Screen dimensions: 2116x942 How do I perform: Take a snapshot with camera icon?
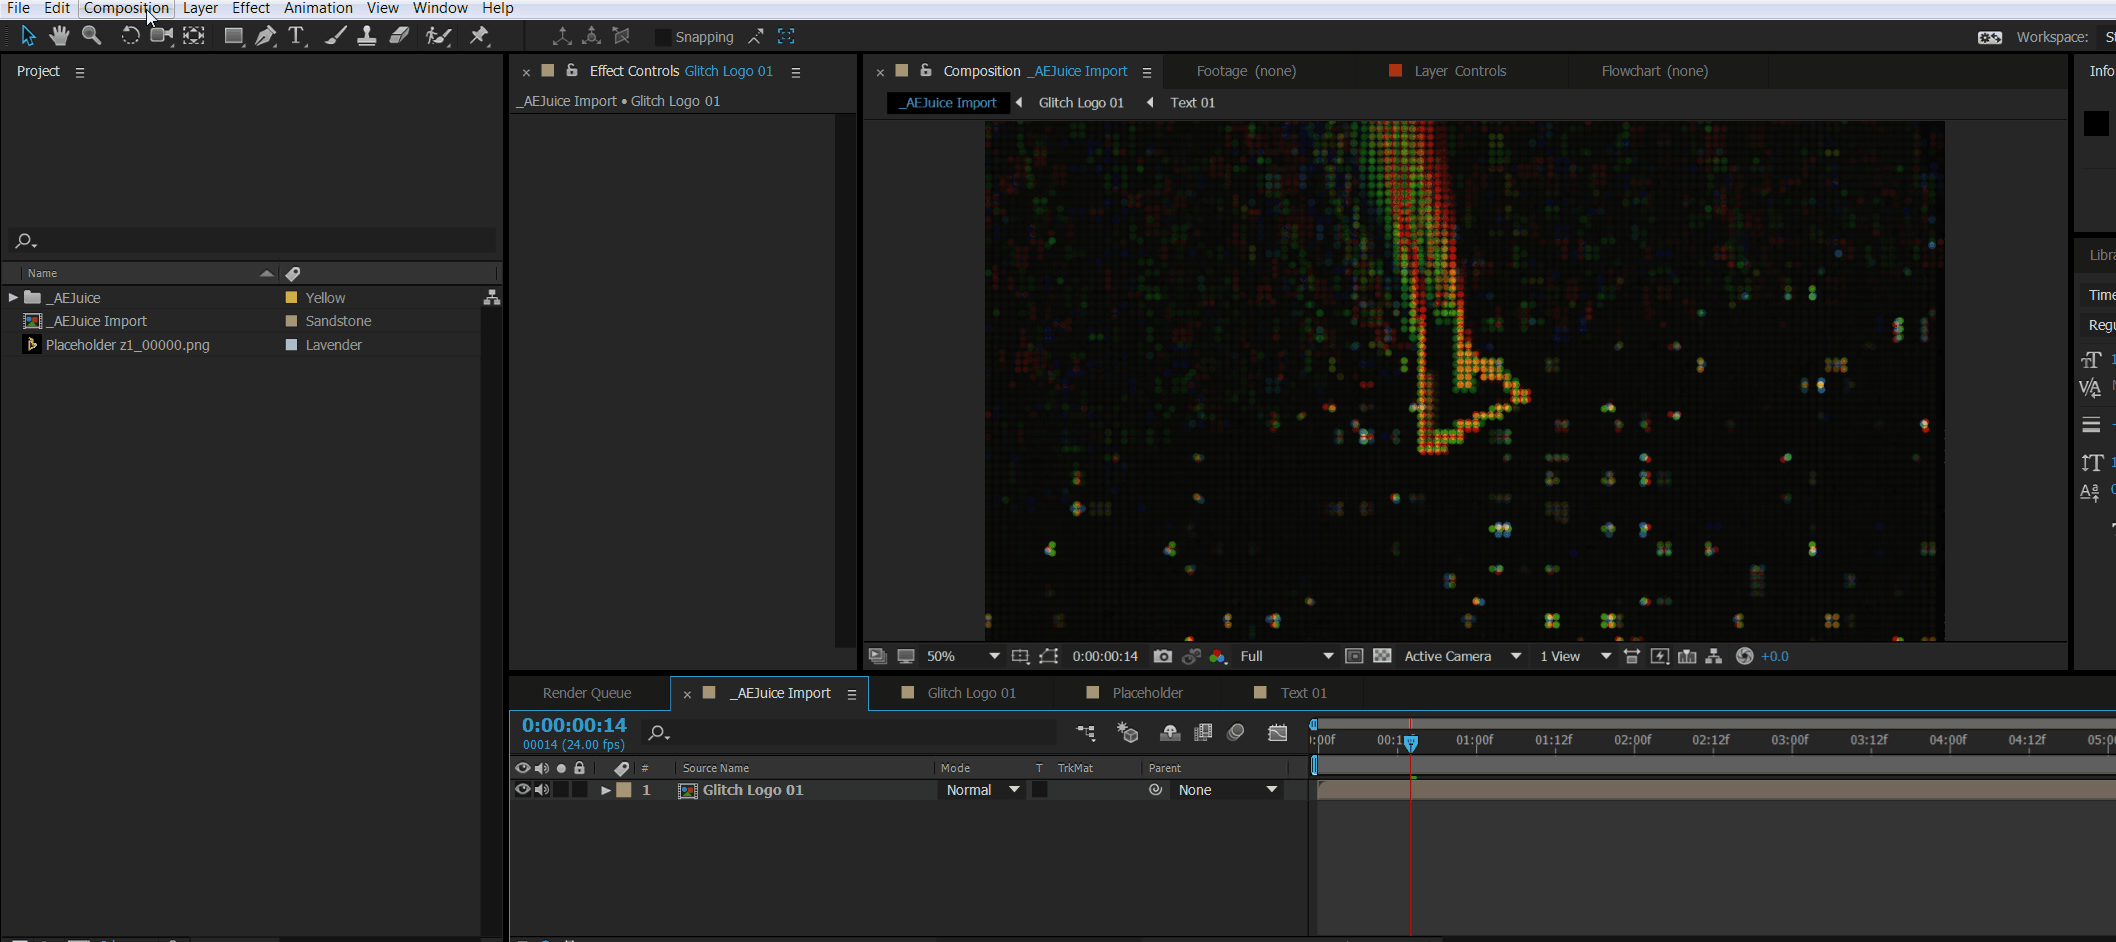click(1162, 656)
